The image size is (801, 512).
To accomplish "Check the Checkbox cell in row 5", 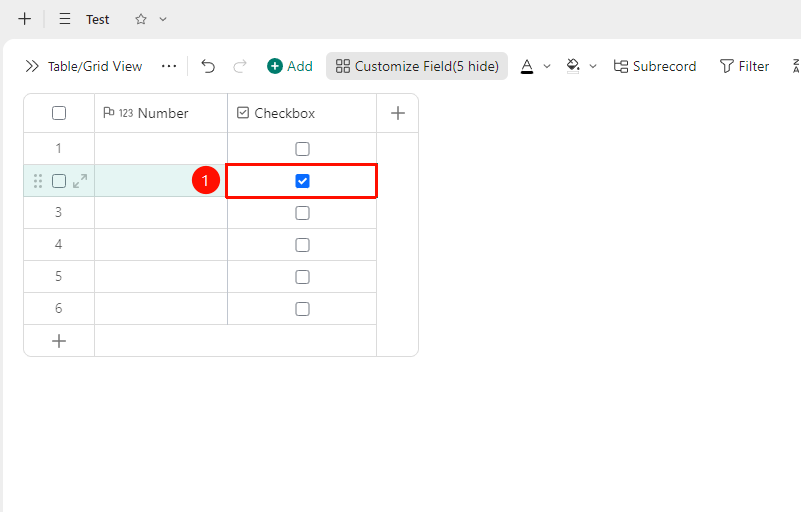I will point(302,276).
